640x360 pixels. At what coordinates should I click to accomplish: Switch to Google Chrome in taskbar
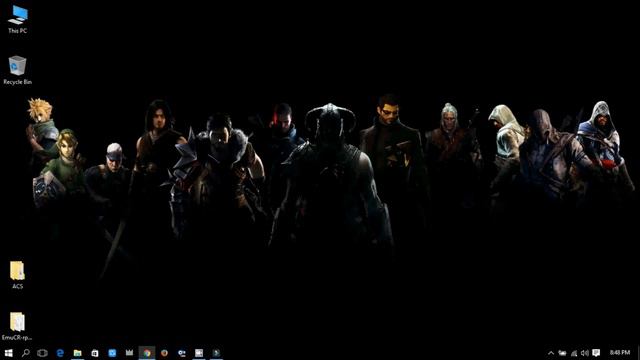click(147, 353)
